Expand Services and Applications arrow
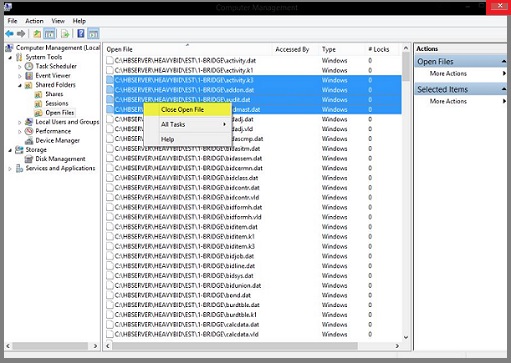Screen dimensions: 511x363 click(x=10, y=169)
